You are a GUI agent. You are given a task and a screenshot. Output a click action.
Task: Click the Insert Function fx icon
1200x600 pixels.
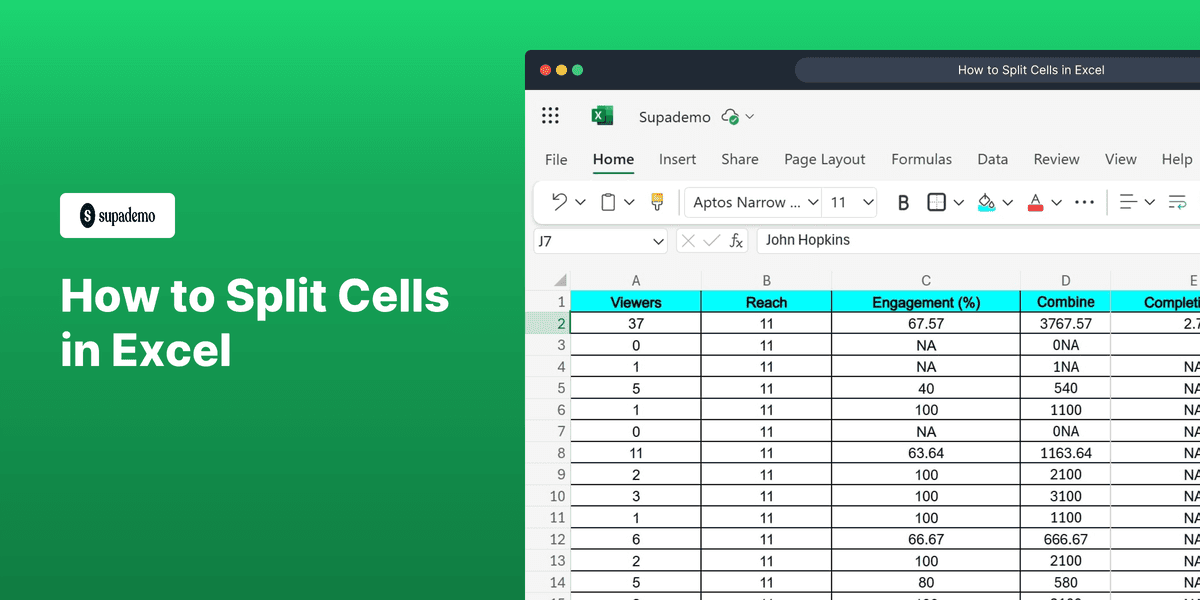736,240
